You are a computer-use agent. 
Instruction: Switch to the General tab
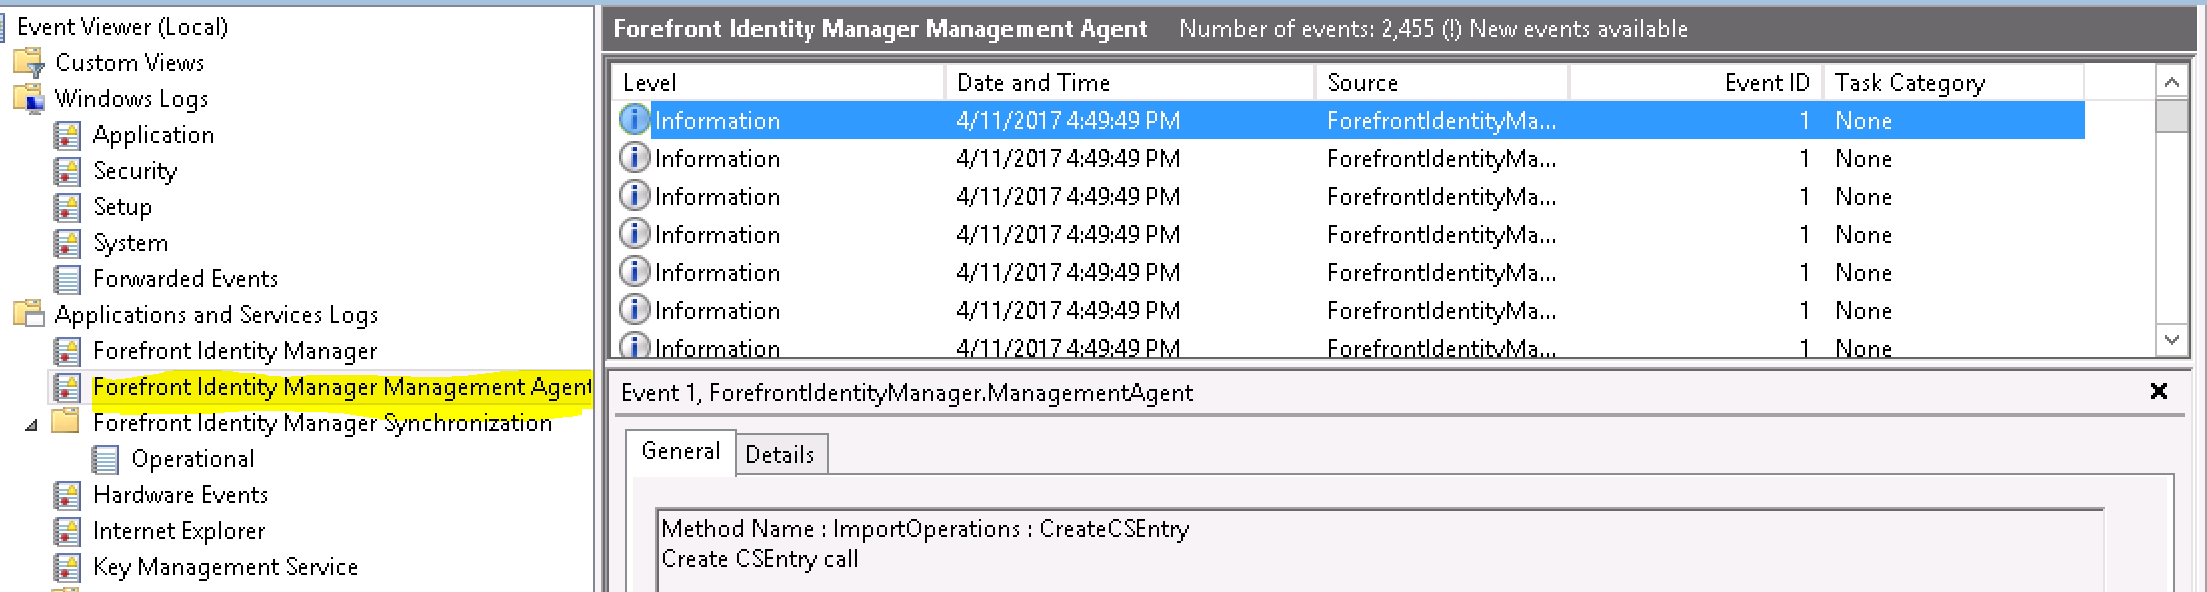click(681, 452)
